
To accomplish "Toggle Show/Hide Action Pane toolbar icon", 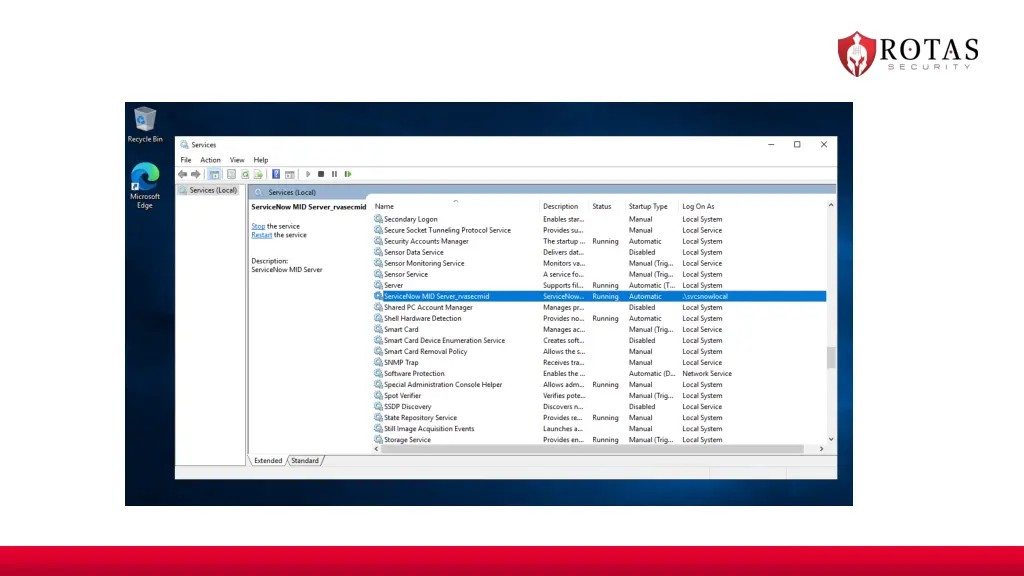I will [290, 174].
